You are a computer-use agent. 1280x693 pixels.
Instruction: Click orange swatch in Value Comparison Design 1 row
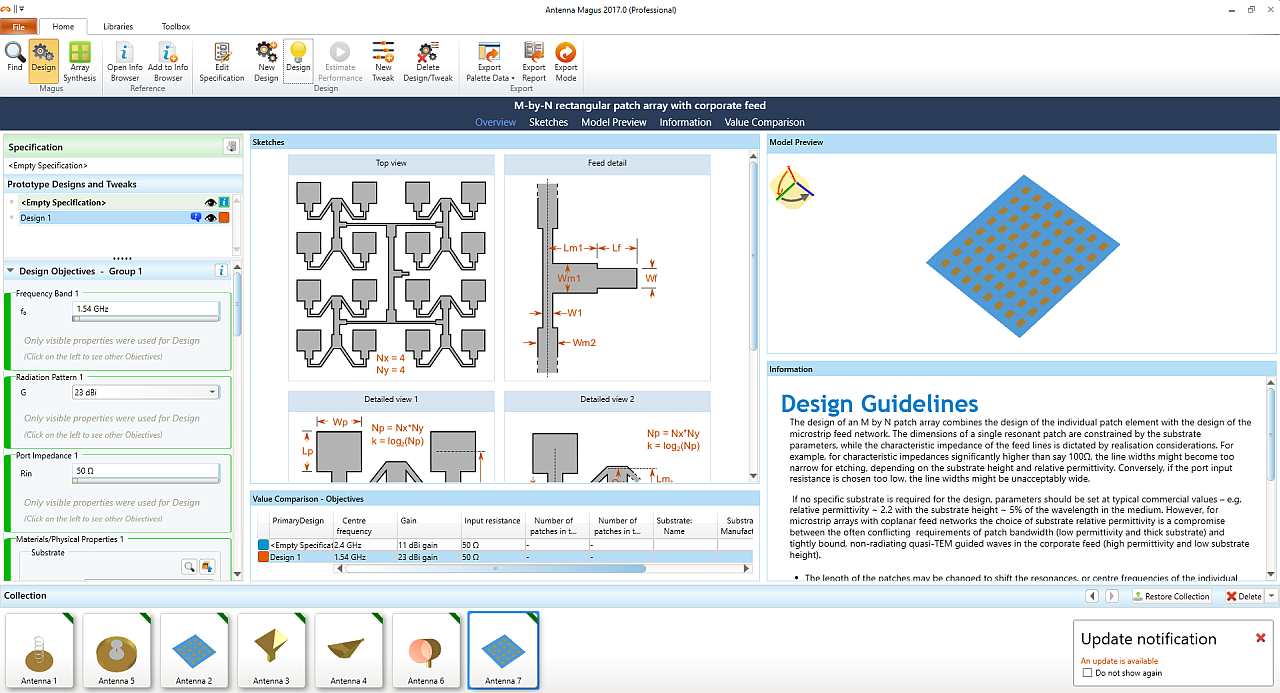263,557
